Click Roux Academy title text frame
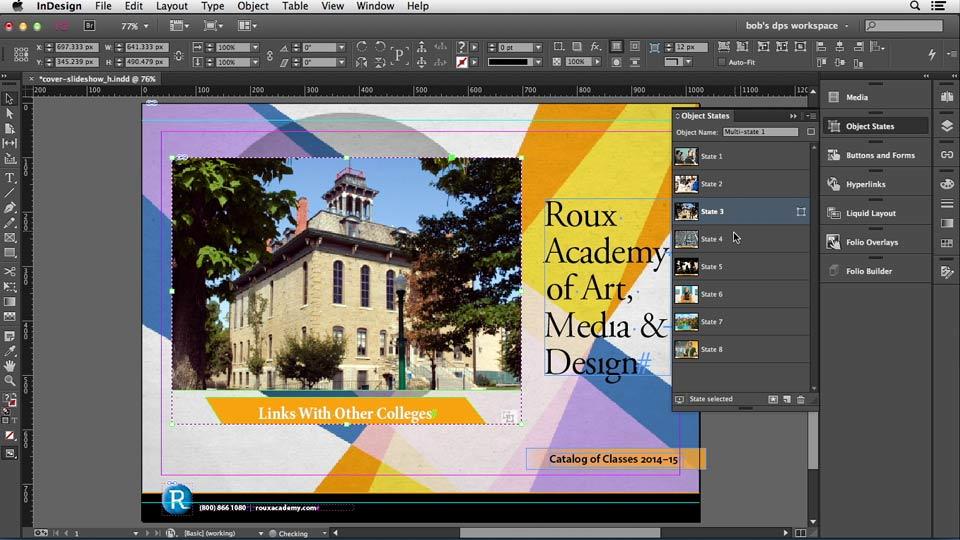The height and width of the screenshot is (540, 960). [606, 288]
